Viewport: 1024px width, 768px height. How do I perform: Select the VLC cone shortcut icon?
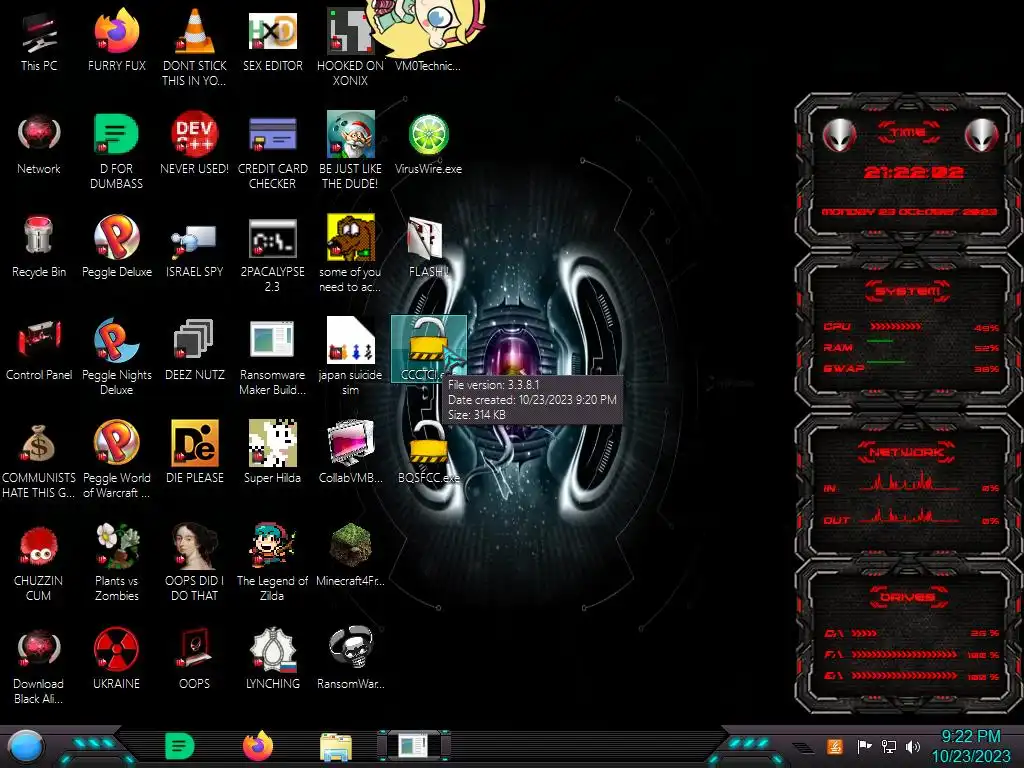[x=194, y=47]
